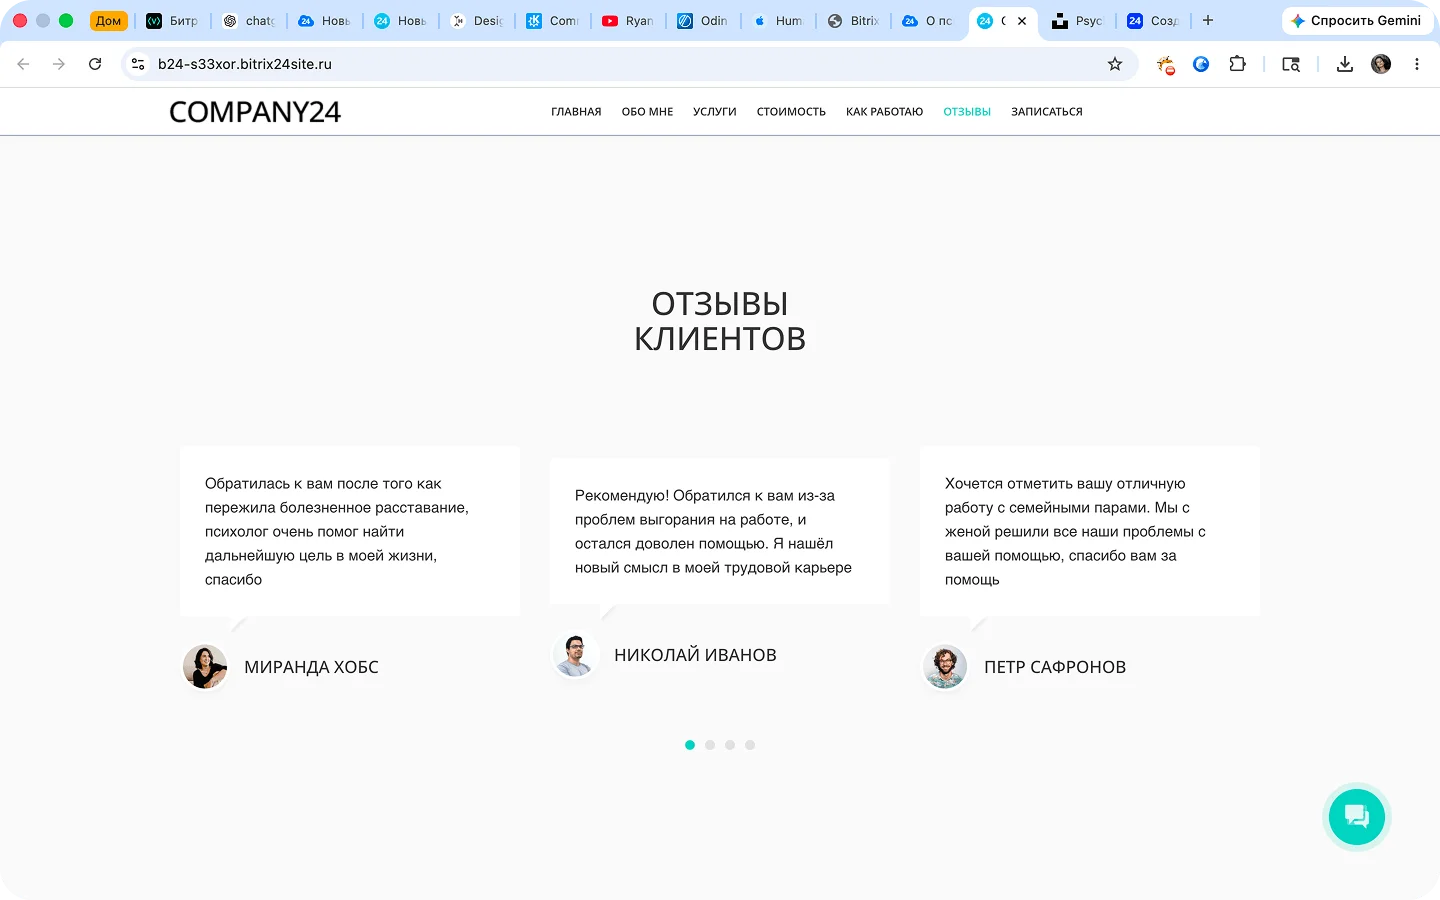This screenshot has width=1440, height=900.
Task: Open the downloads icon in toolbar
Action: [x=1345, y=64]
